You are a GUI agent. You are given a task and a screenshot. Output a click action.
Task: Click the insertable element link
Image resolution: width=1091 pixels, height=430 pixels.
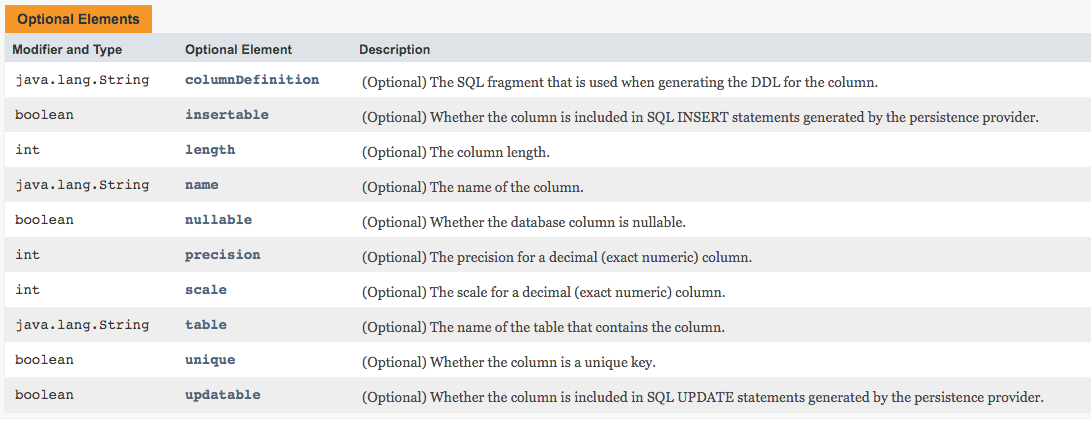227,115
